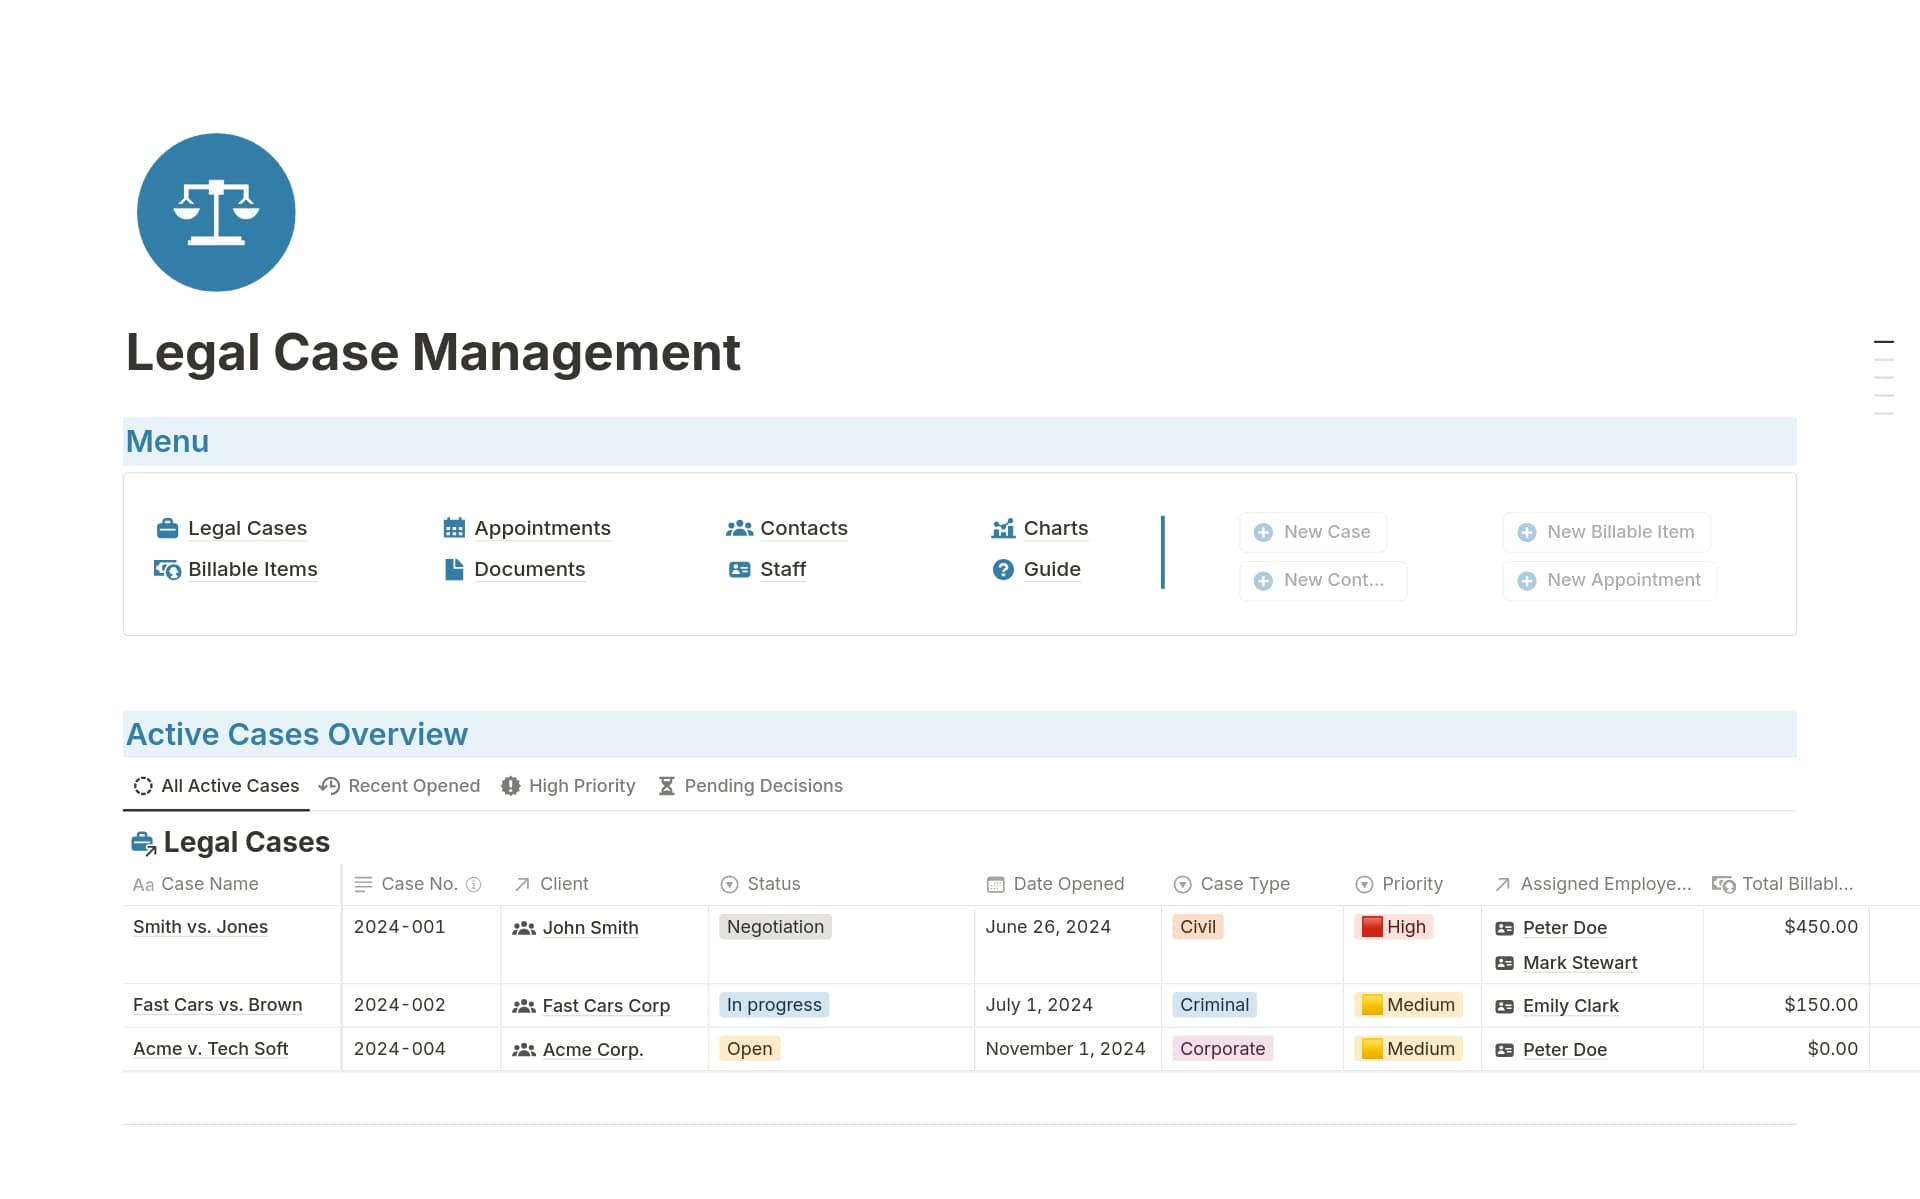Click the Aa icon in the Case Name header

tap(143, 884)
